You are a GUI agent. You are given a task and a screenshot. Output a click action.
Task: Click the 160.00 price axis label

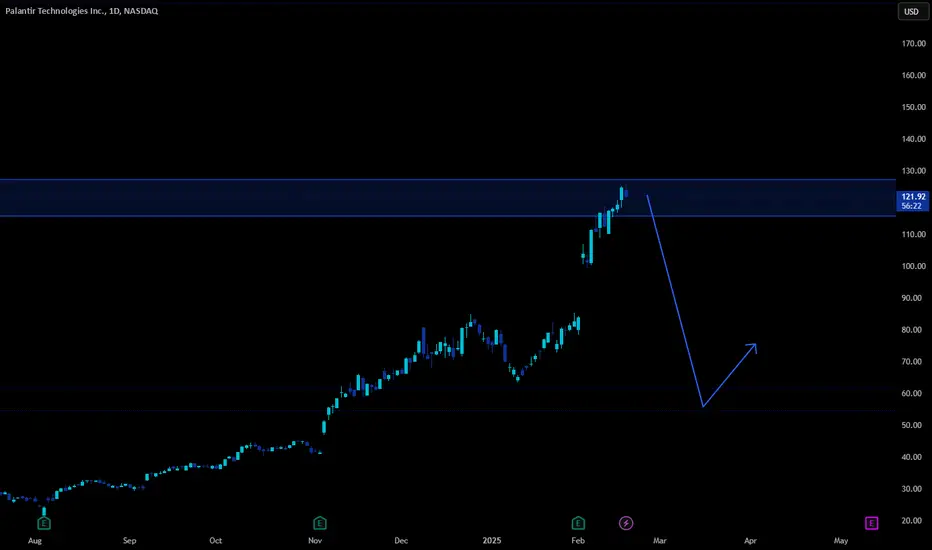pyautogui.click(x=914, y=76)
